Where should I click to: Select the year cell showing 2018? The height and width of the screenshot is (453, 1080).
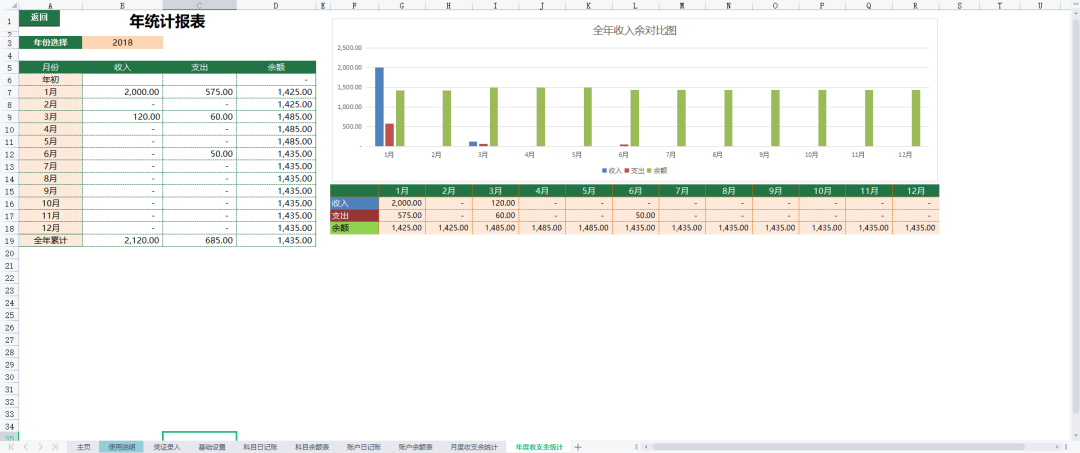tap(123, 43)
